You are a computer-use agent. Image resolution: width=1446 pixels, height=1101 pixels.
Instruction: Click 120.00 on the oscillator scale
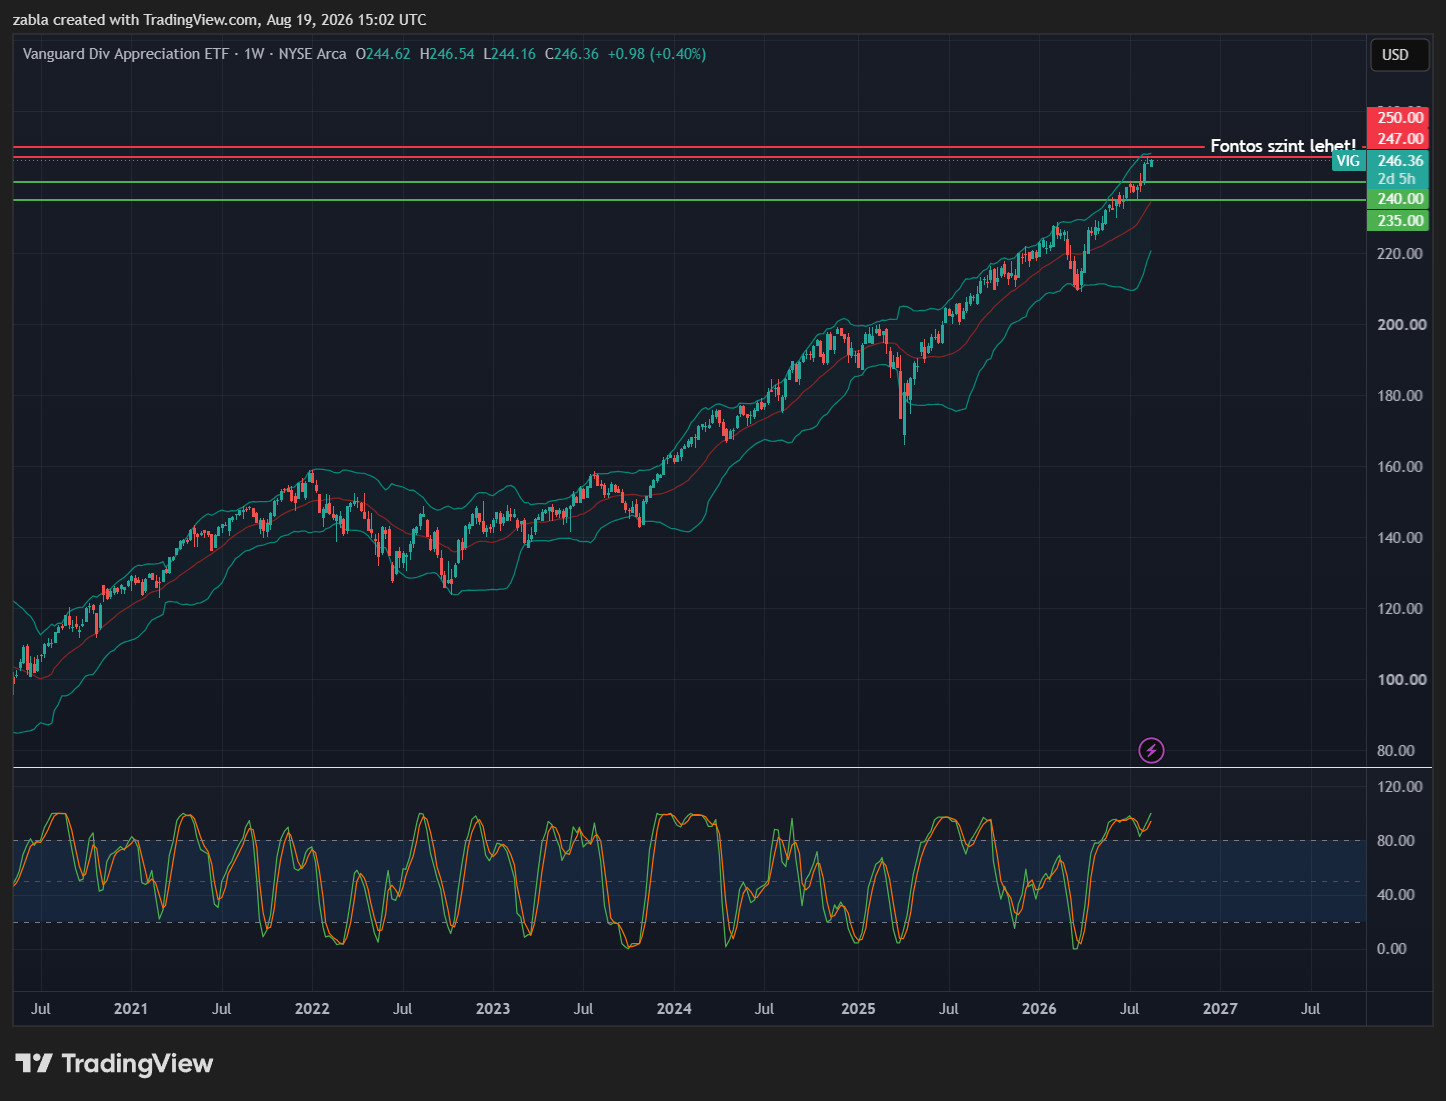pyautogui.click(x=1400, y=787)
